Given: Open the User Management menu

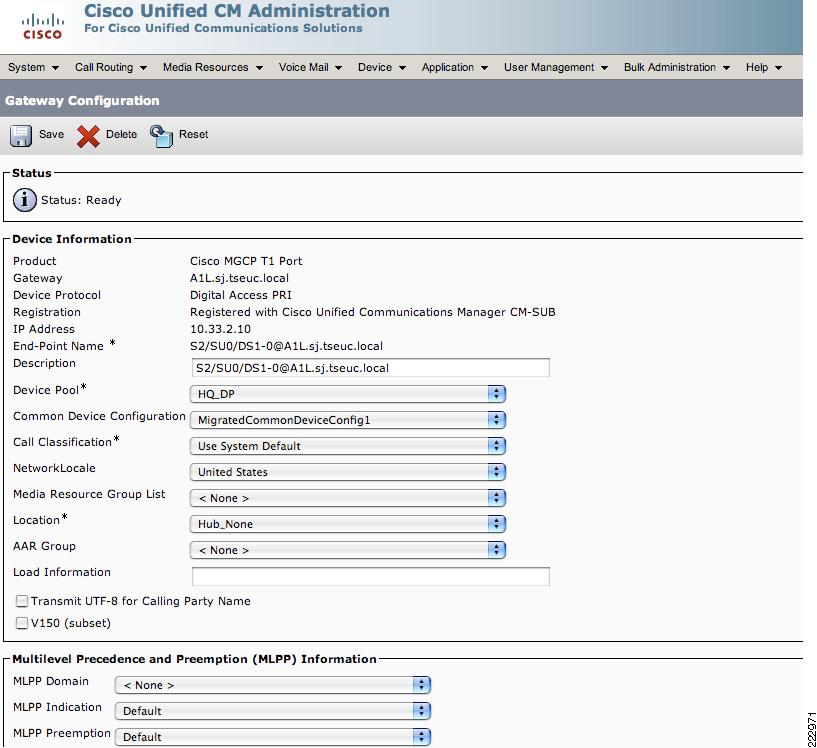Looking at the screenshot, I should (556, 67).
